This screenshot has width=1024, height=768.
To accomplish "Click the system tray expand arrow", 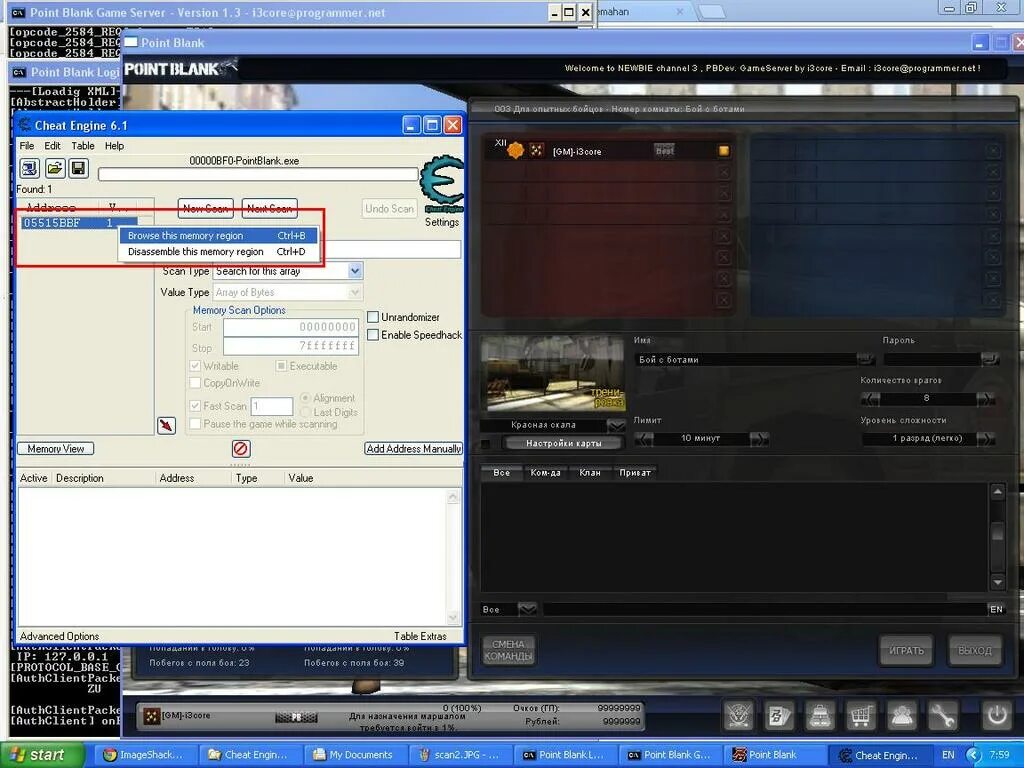I will 973,755.
